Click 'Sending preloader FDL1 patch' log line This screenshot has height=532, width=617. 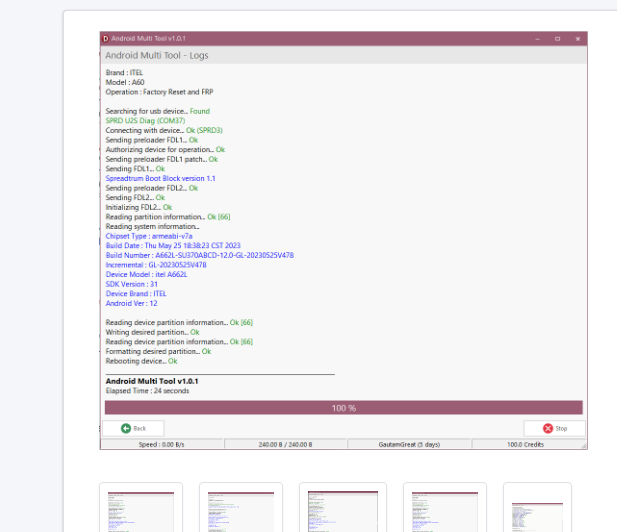click(162, 159)
